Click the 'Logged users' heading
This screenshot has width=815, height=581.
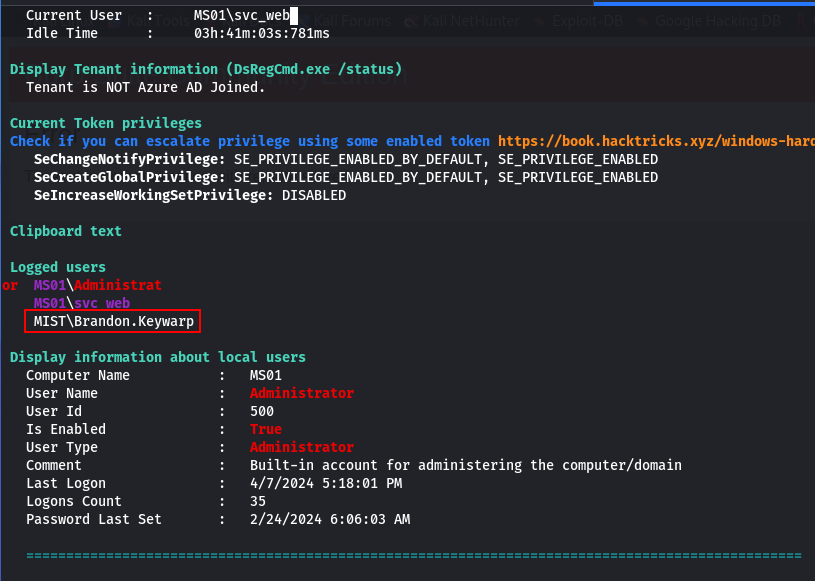58,267
